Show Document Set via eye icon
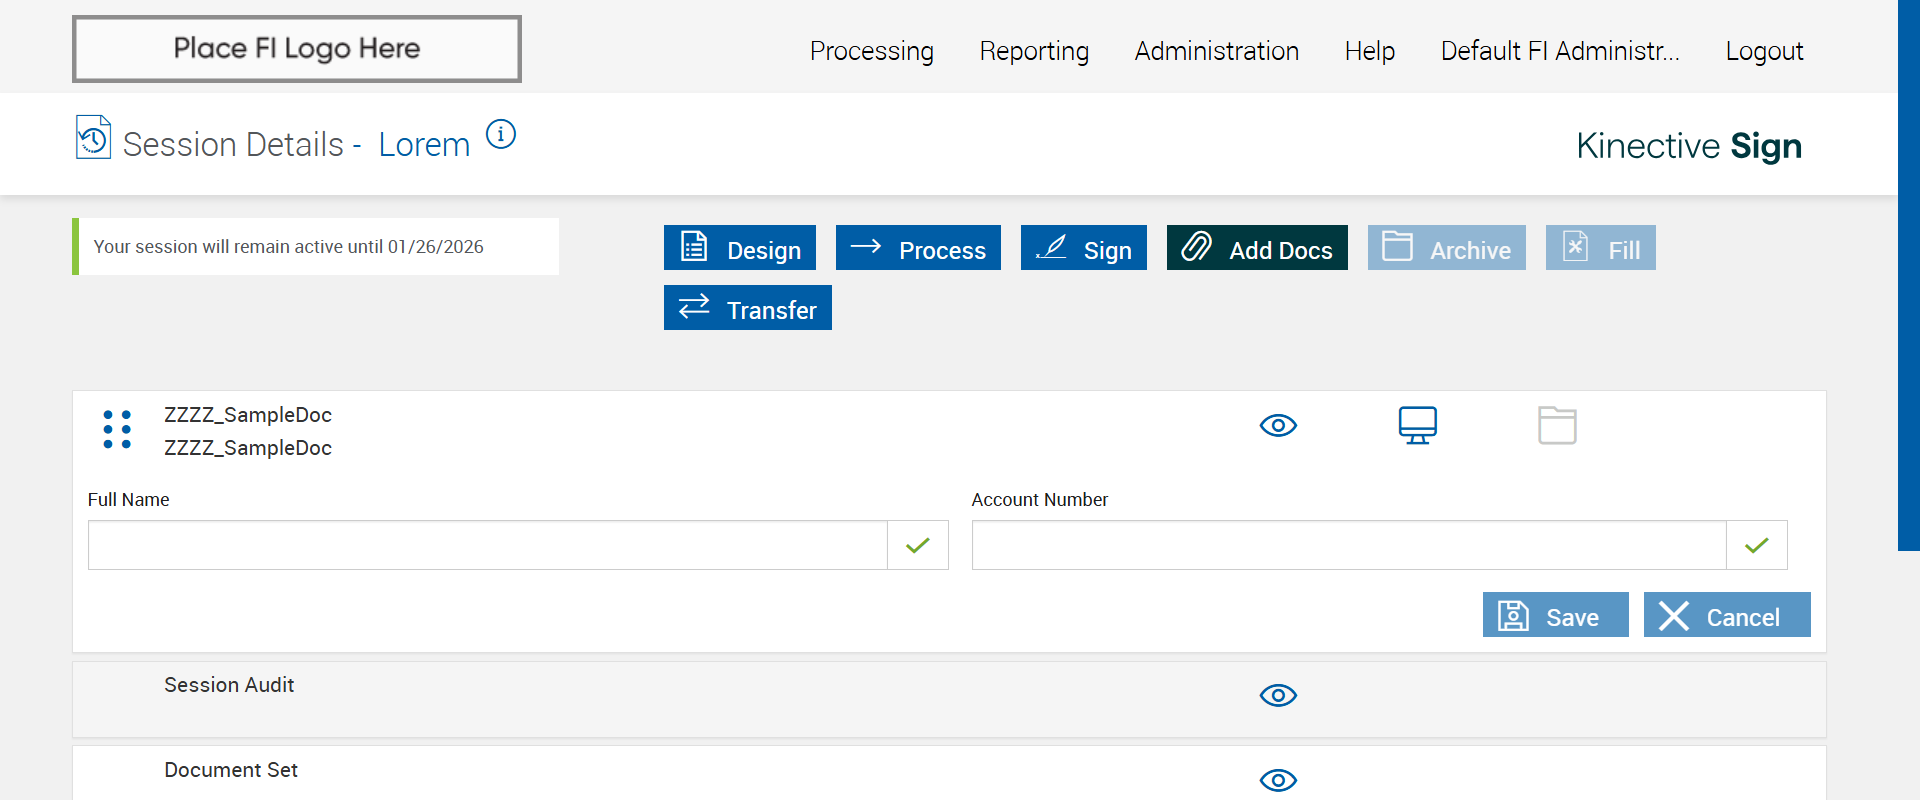Screen dimensions: 1920x800 (x=1278, y=780)
